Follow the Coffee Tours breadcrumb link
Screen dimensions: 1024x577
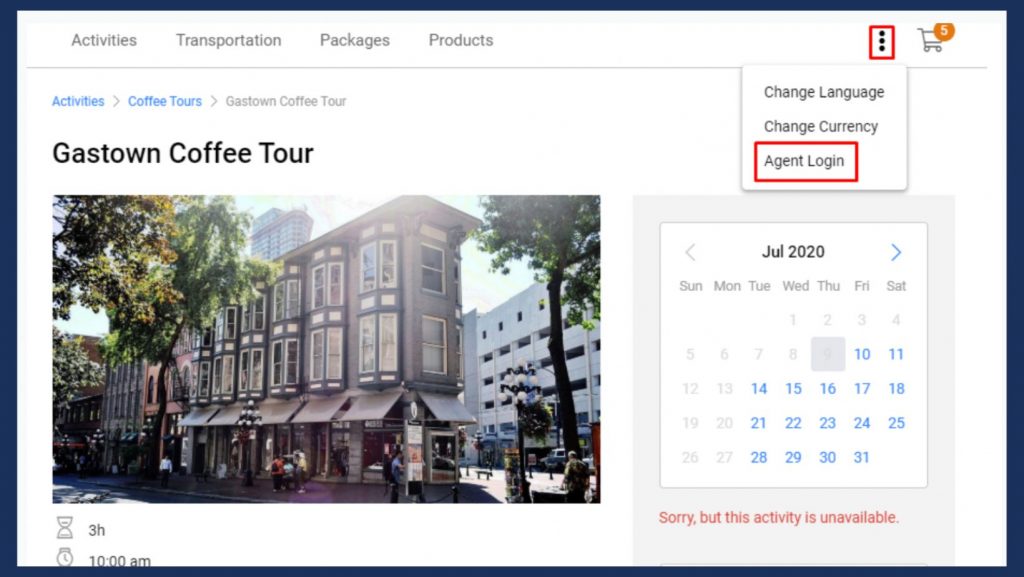pos(164,101)
